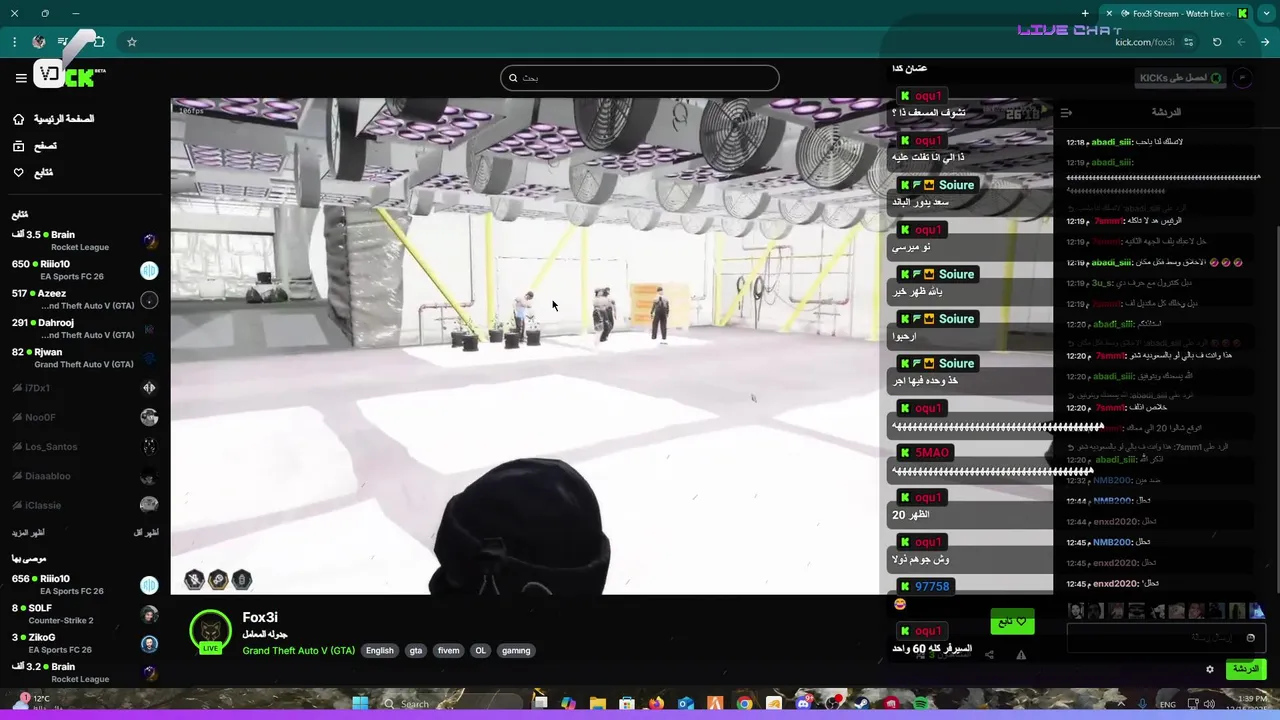
Task: Open chat settings gear icon
Action: (1209, 669)
